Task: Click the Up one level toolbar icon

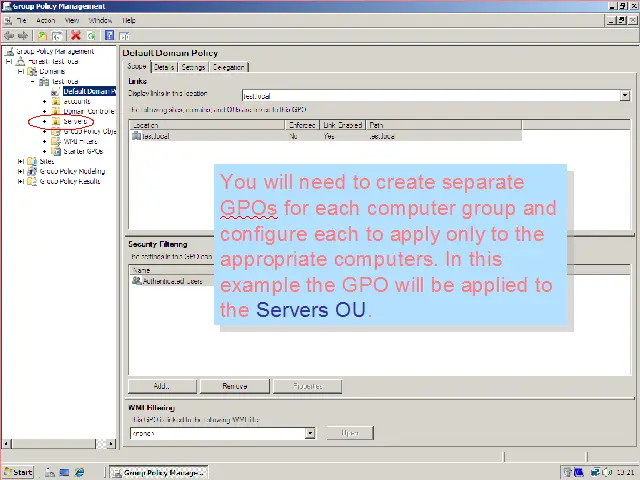Action: (x=43, y=35)
